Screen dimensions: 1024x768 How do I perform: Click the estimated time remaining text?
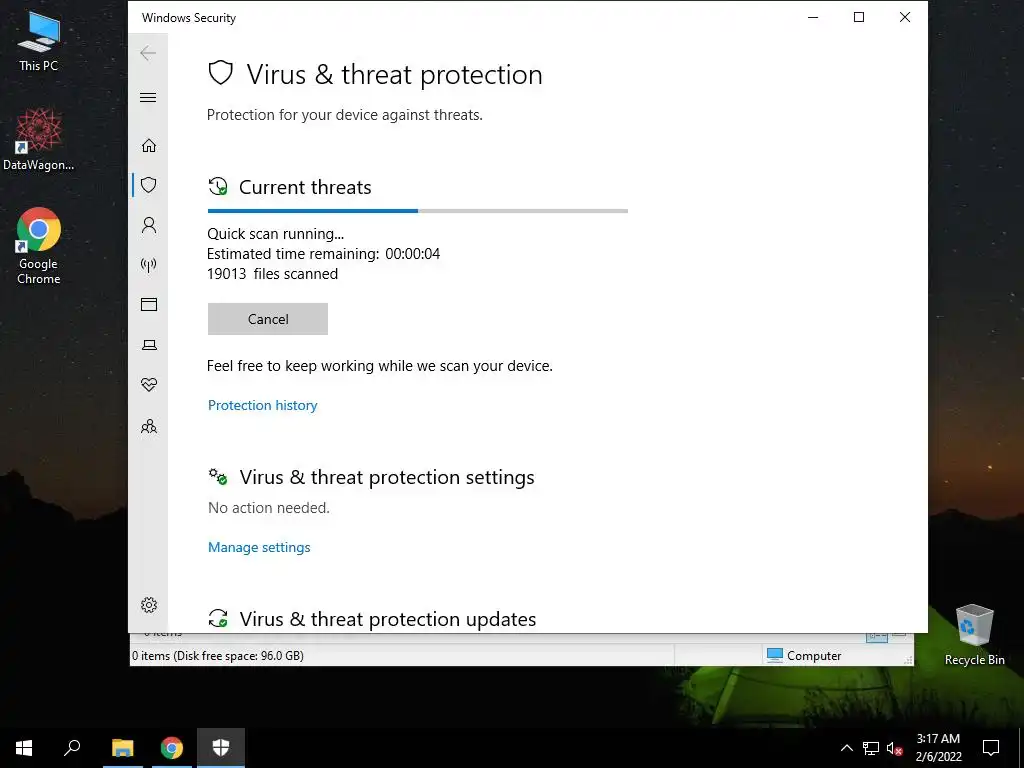point(323,253)
